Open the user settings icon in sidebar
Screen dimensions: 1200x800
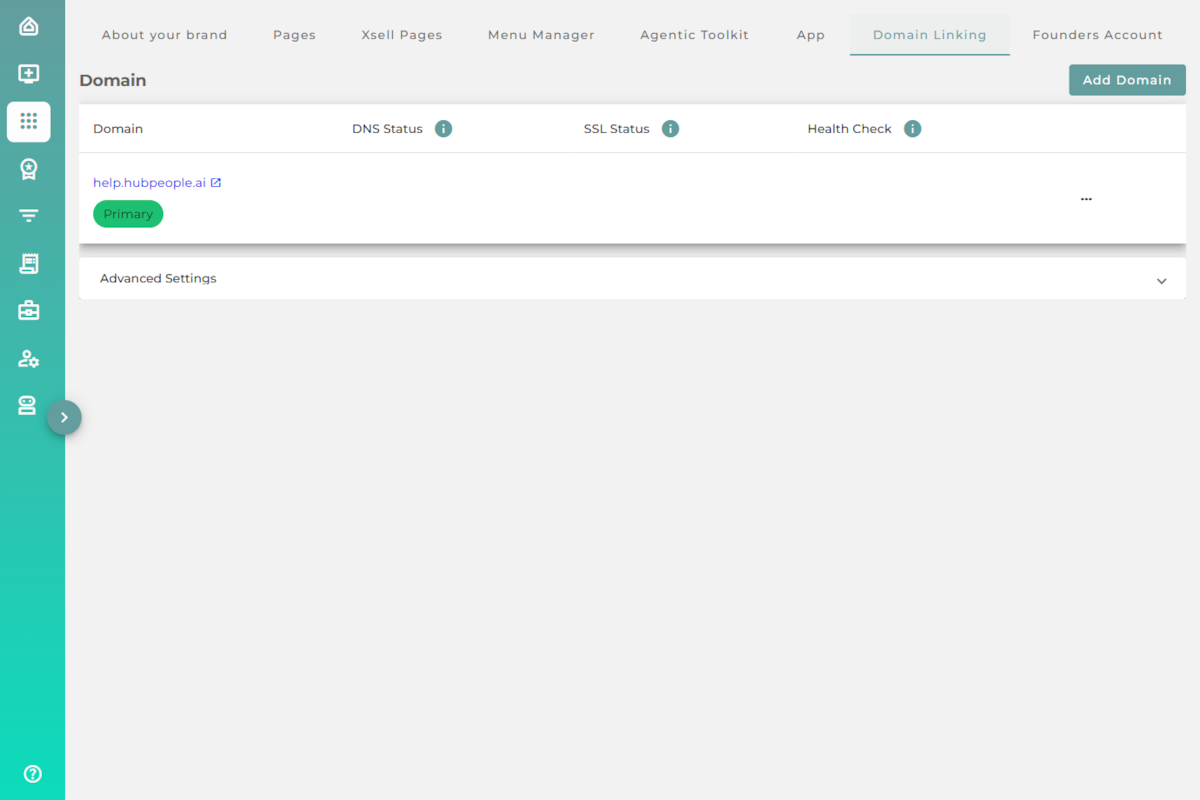click(x=29, y=358)
